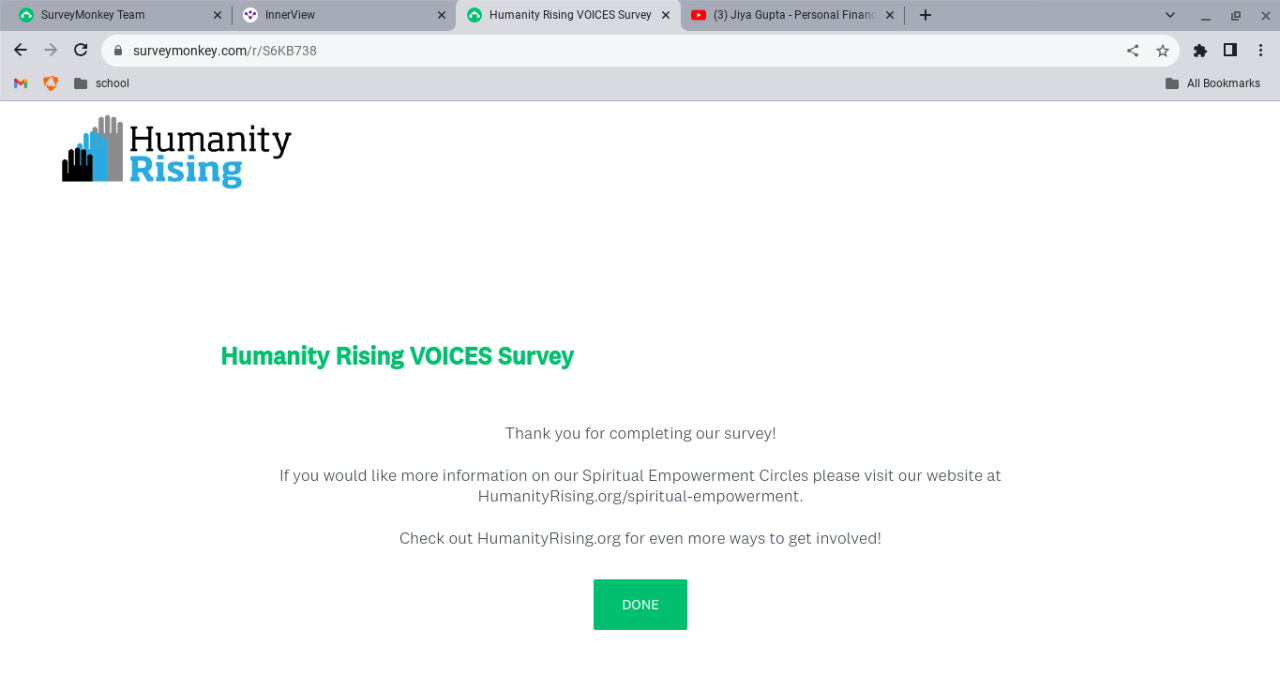Open the school bookmarks folder
This screenshot has height=674, width=1280.
coord(102,83)
